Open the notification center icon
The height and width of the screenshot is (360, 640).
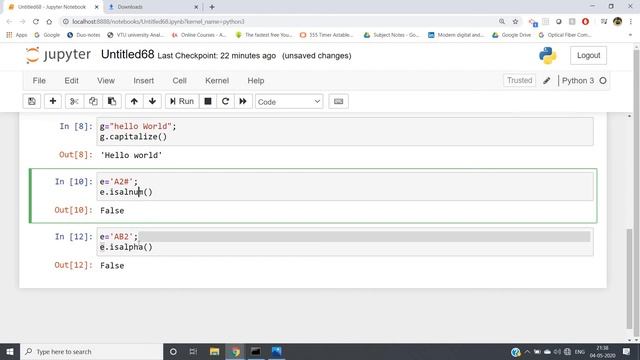click(627, 351)
